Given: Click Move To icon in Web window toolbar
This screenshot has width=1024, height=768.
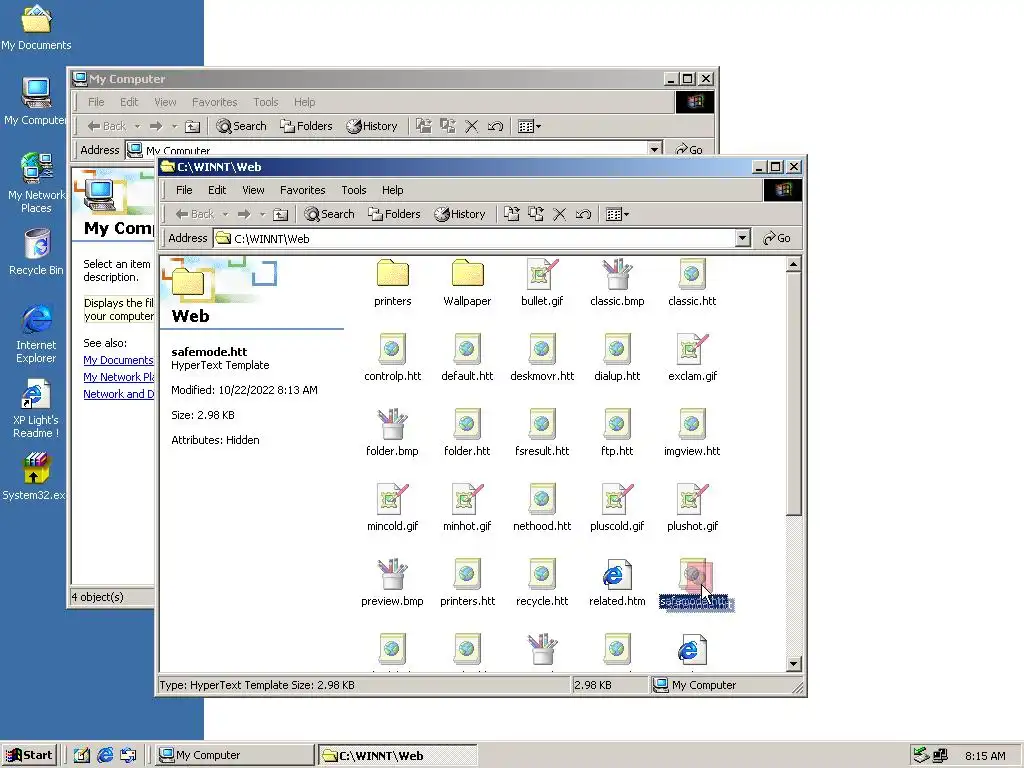Looking at the screenshot, I should [x=512, y=214].
